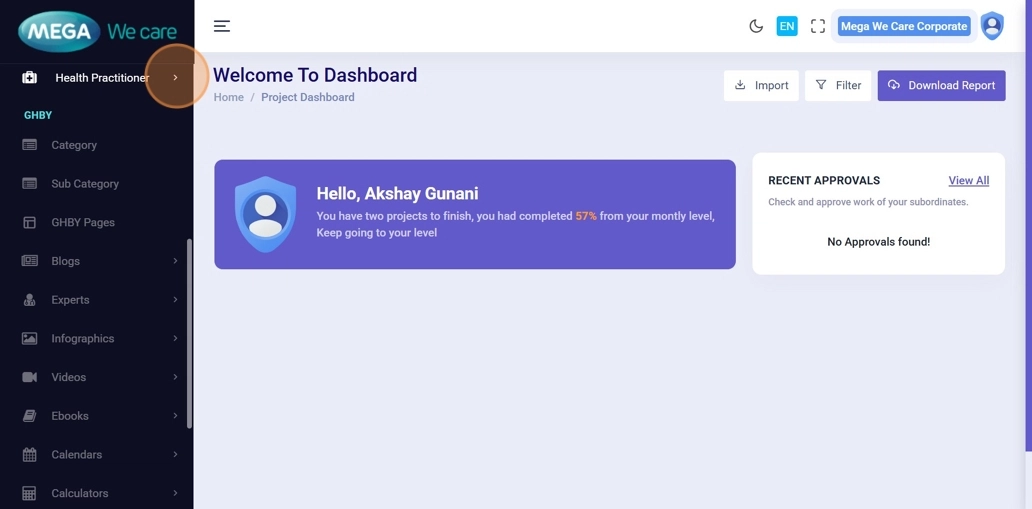This screenshot has height=509, width=1032.
Task: Click the Calendars sidebar icon
Action: point(30,455)
